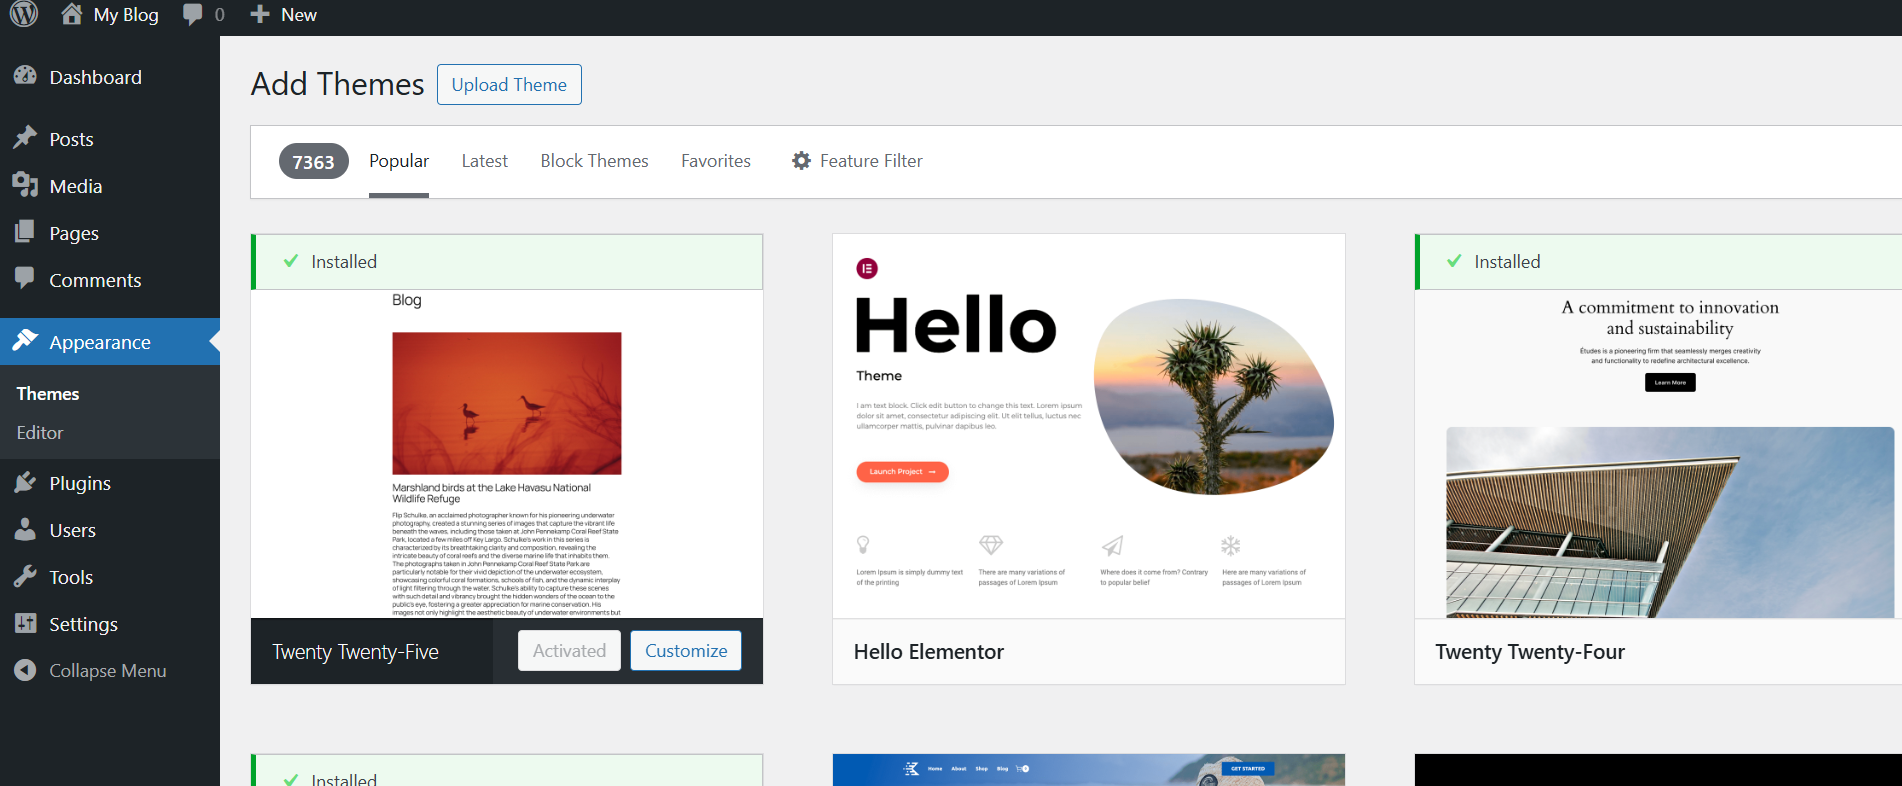Viewport: 1902px width, 786px height.
Task: Switch to the Popular themes tab
Action: pos(399,161)
